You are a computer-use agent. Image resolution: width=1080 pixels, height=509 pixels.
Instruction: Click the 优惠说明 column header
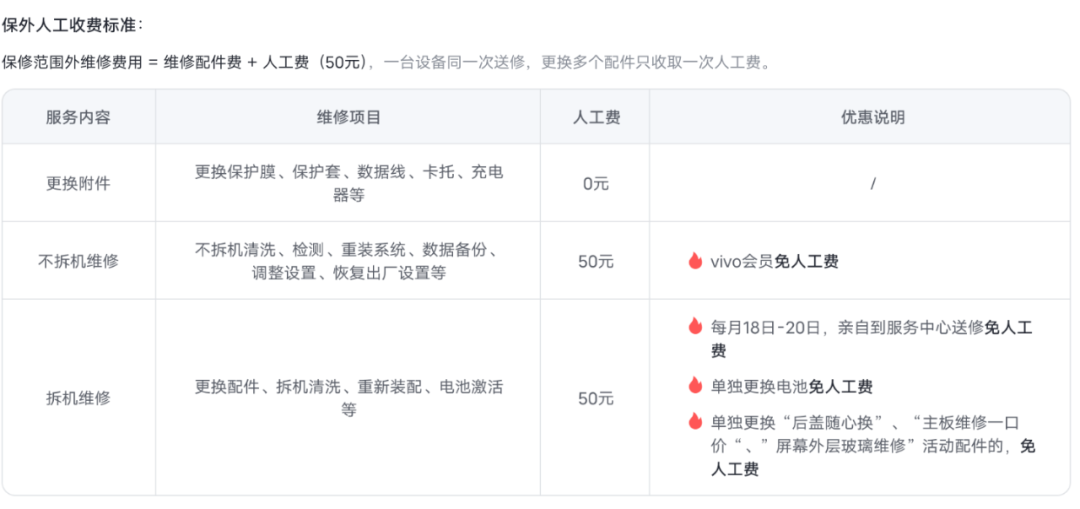click(x=872, y=117)
